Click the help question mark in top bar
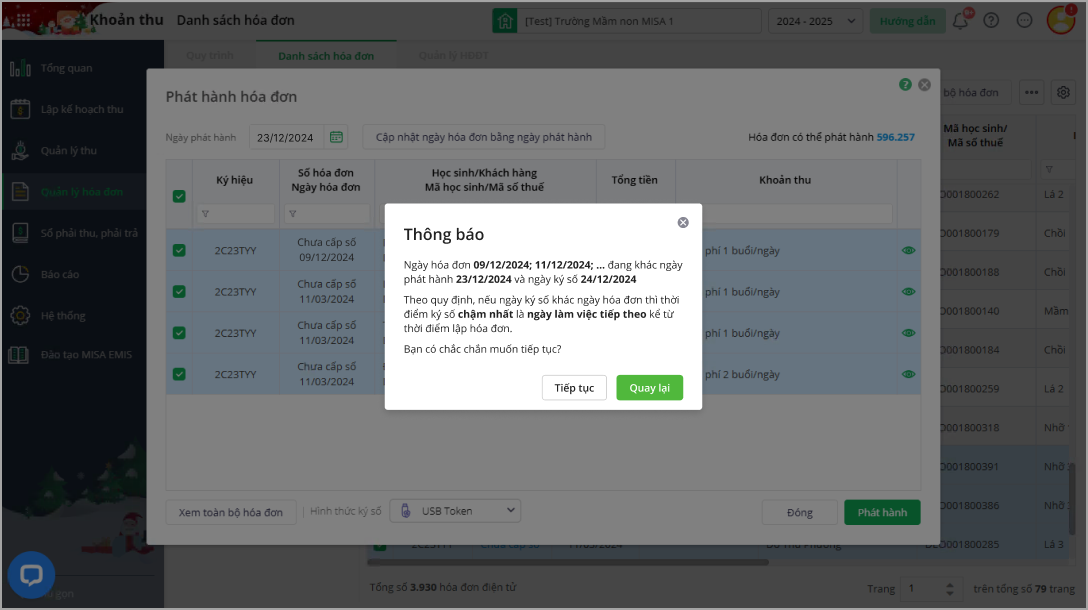This screenshot has height=610, width=1088. (x=991, y=20)
